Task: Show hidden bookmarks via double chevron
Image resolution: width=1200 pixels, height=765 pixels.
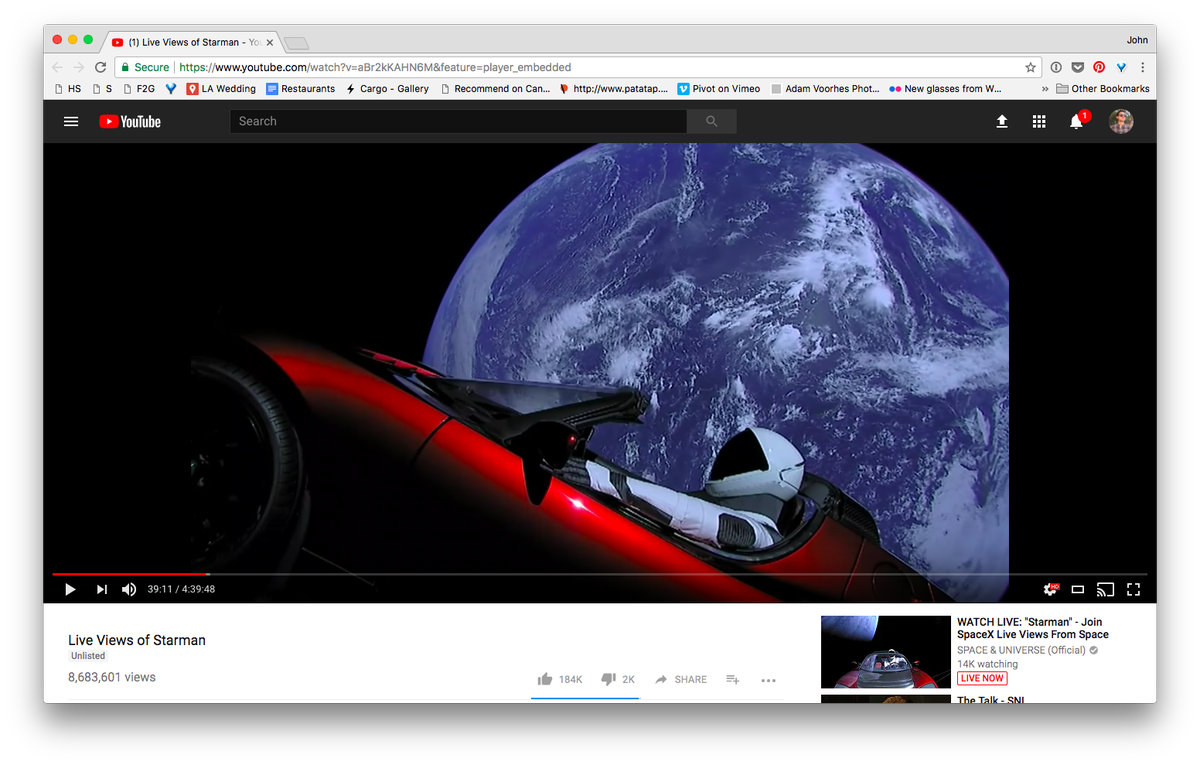Action: [x=1045, y=88]
